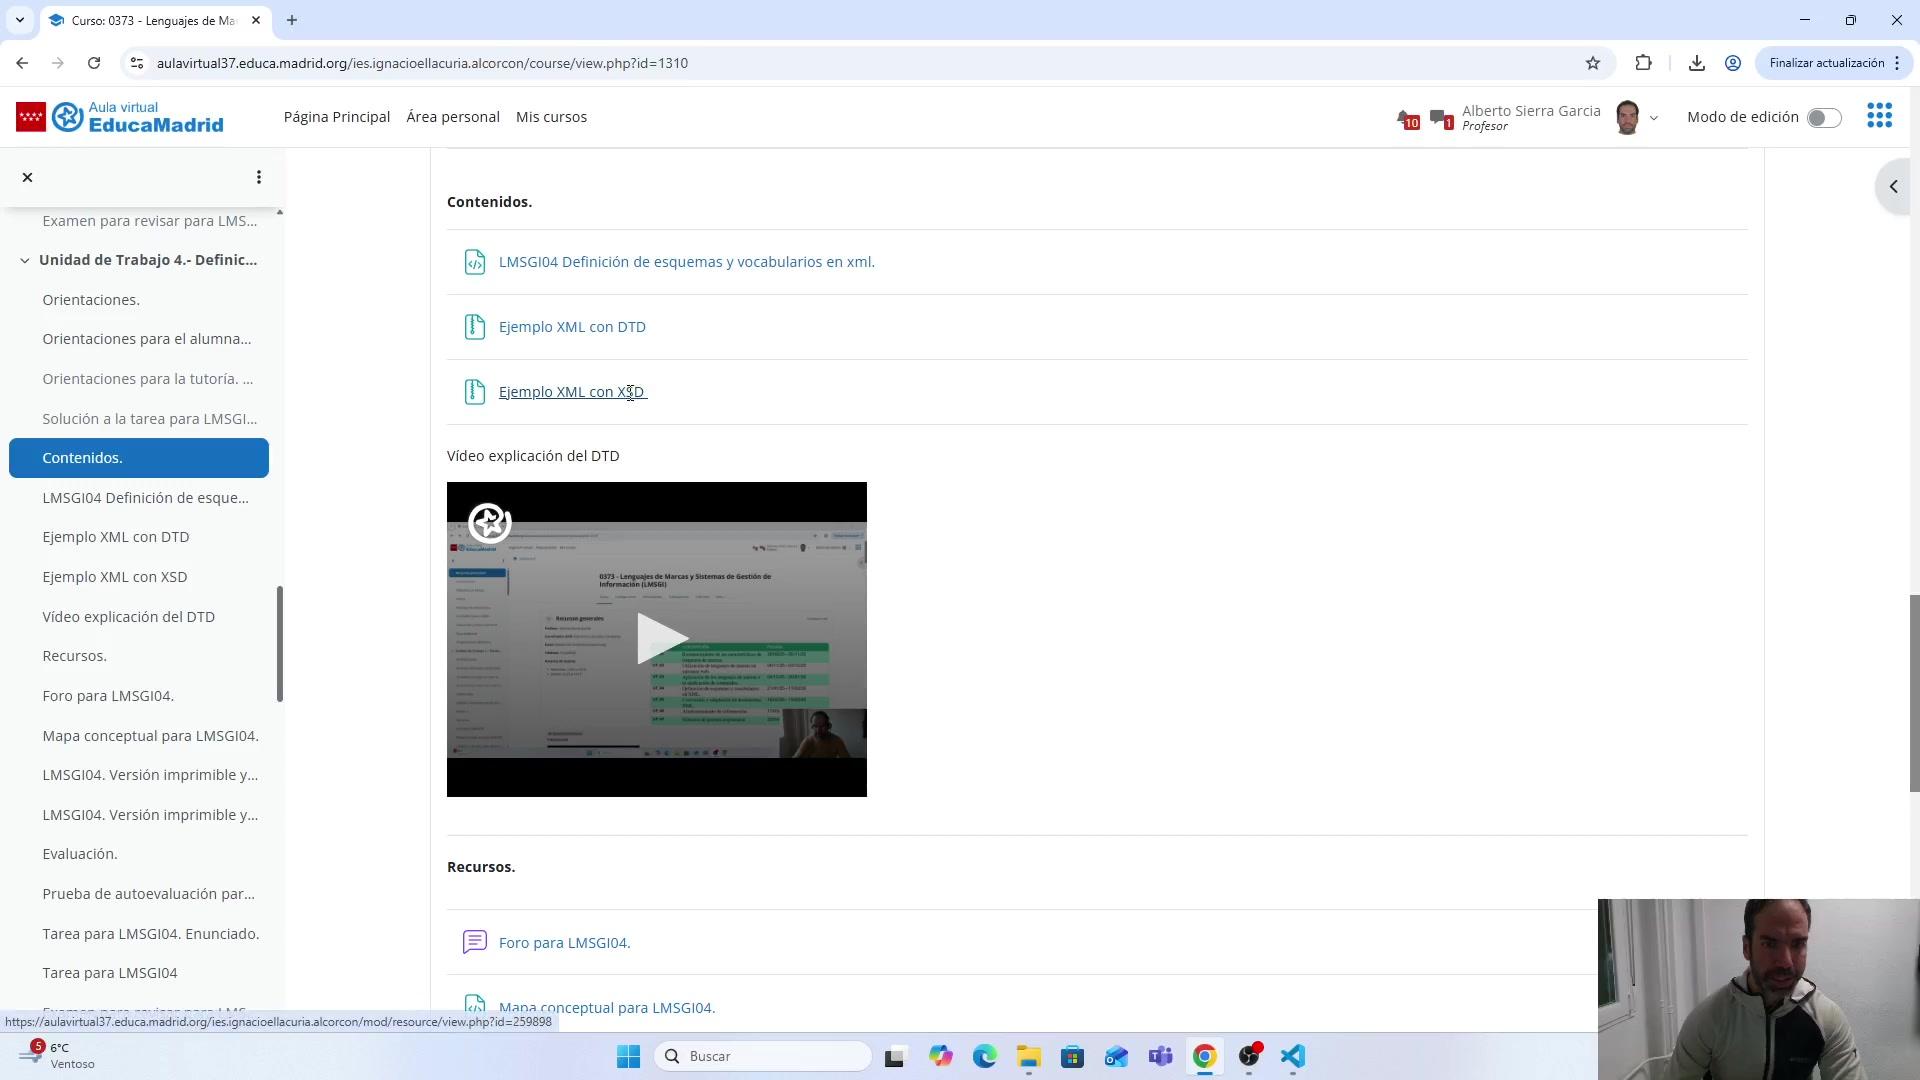This screenshot has width=1920, height=1080.
Task: Open the browser tab search dropdown
Action: [x=19, y=20]
